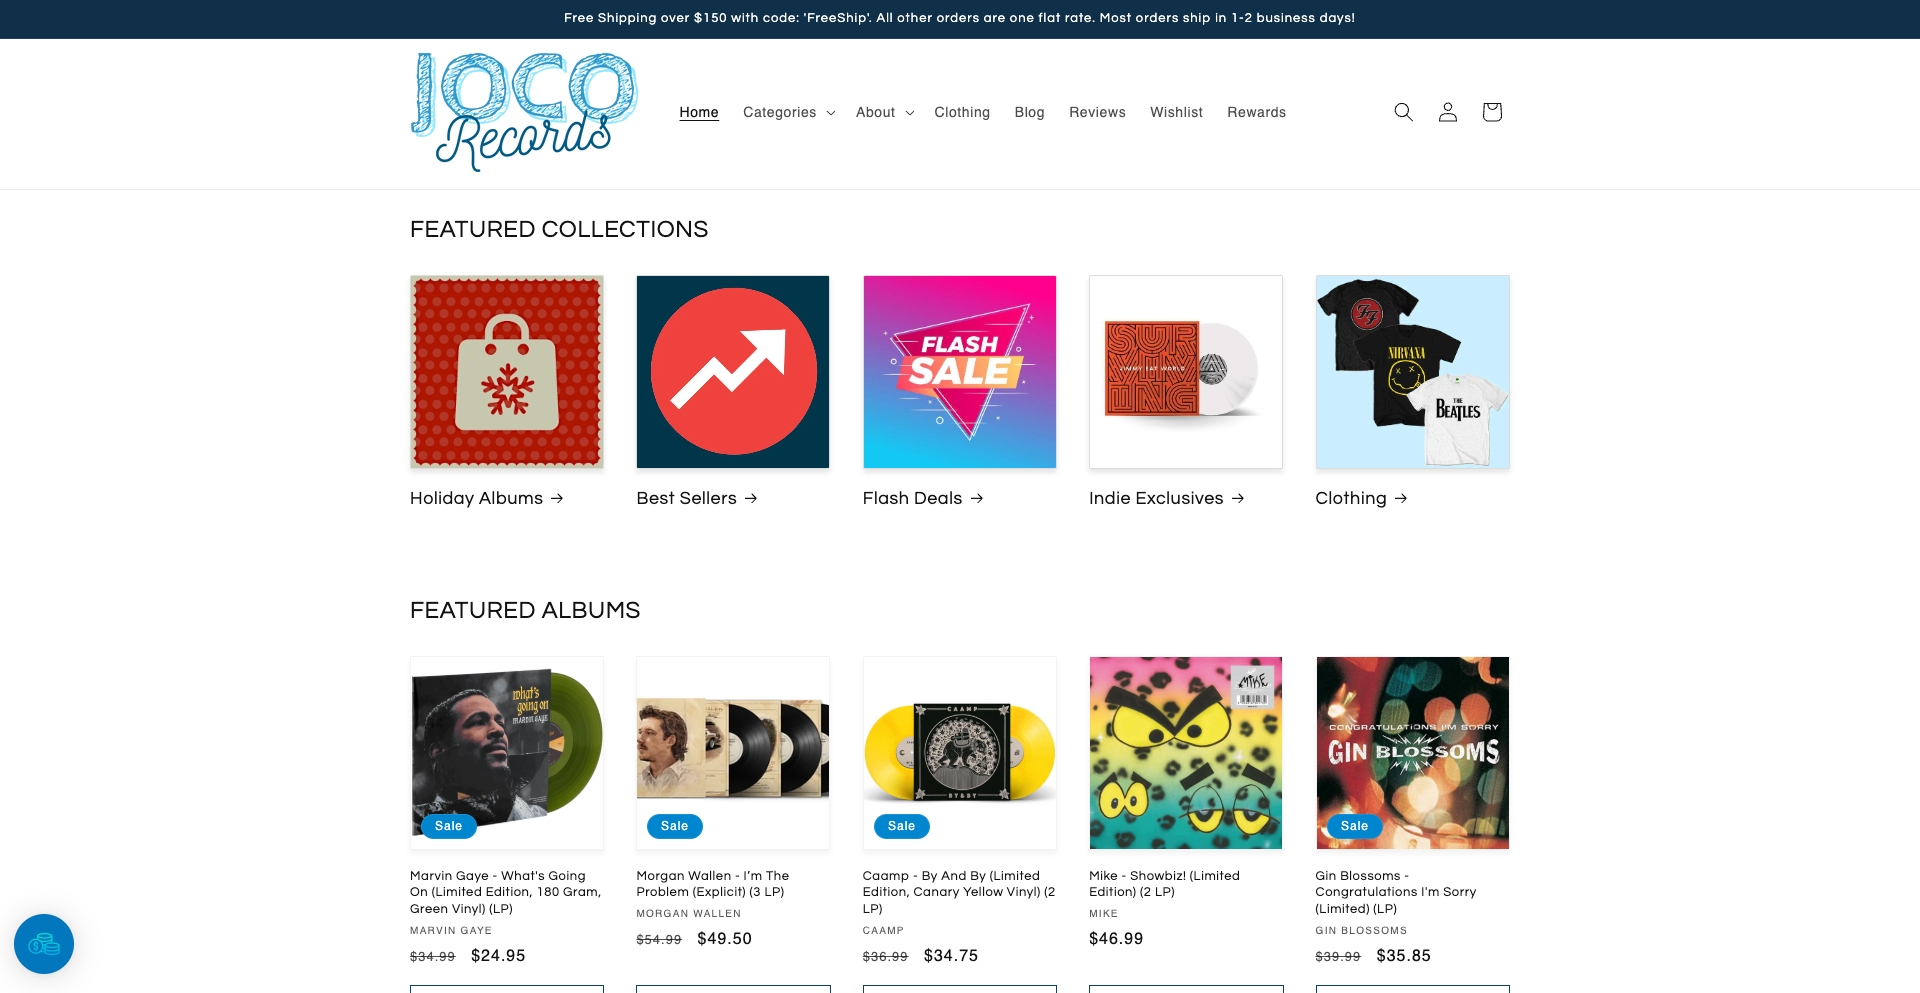The width and height of the screenshot is (1920, 993).
Task: Click the account log in icon
Action: [x=1447, y=112]
